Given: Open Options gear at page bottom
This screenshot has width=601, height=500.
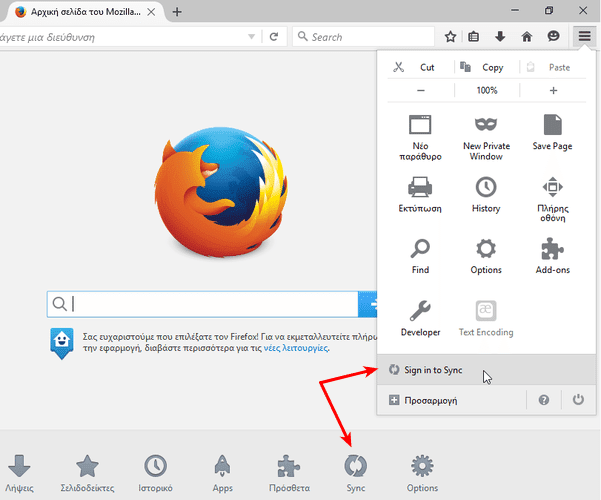Looking at the screenshot, I should (x=422, y=473).
